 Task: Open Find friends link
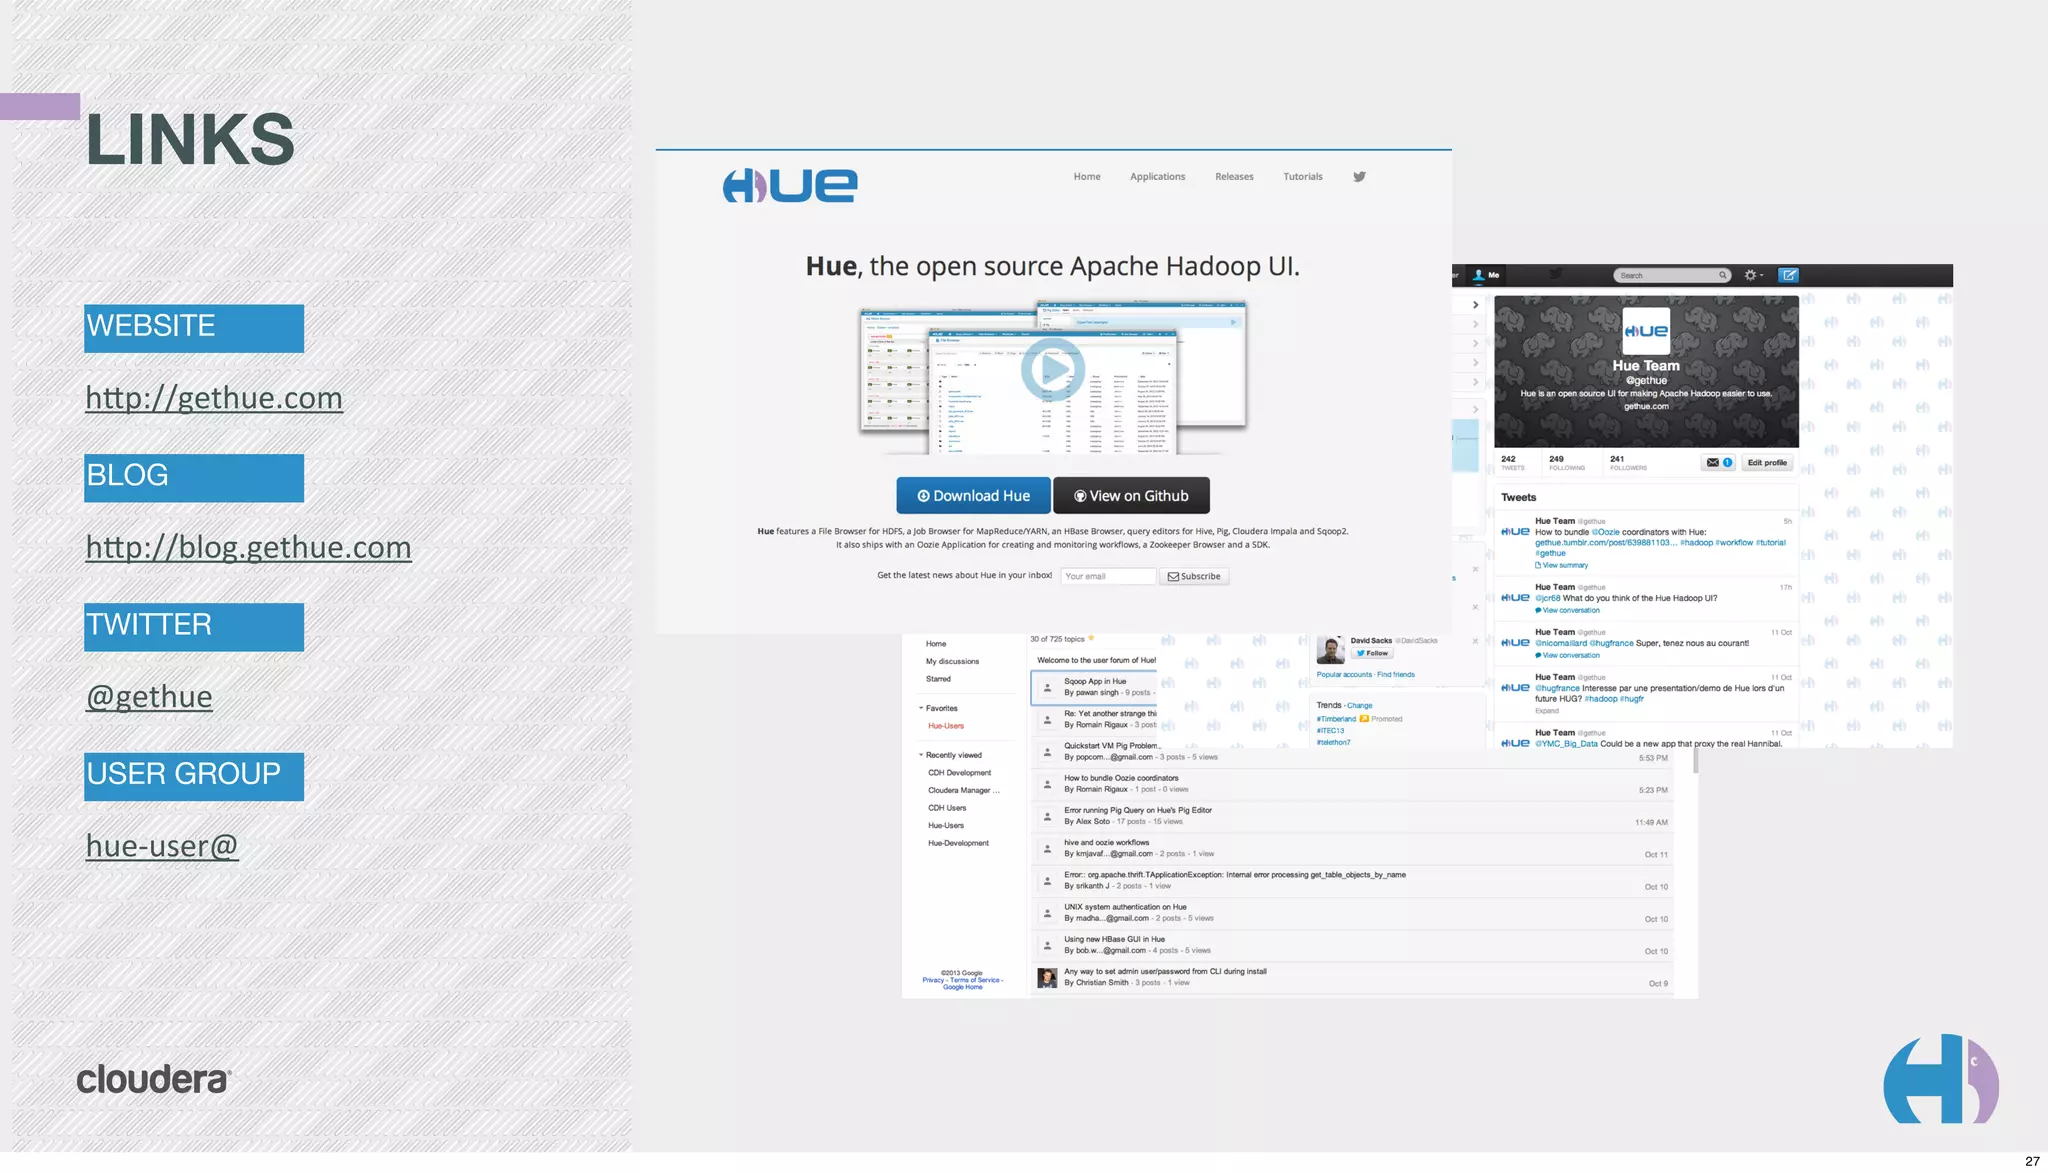pos(1396,675)
